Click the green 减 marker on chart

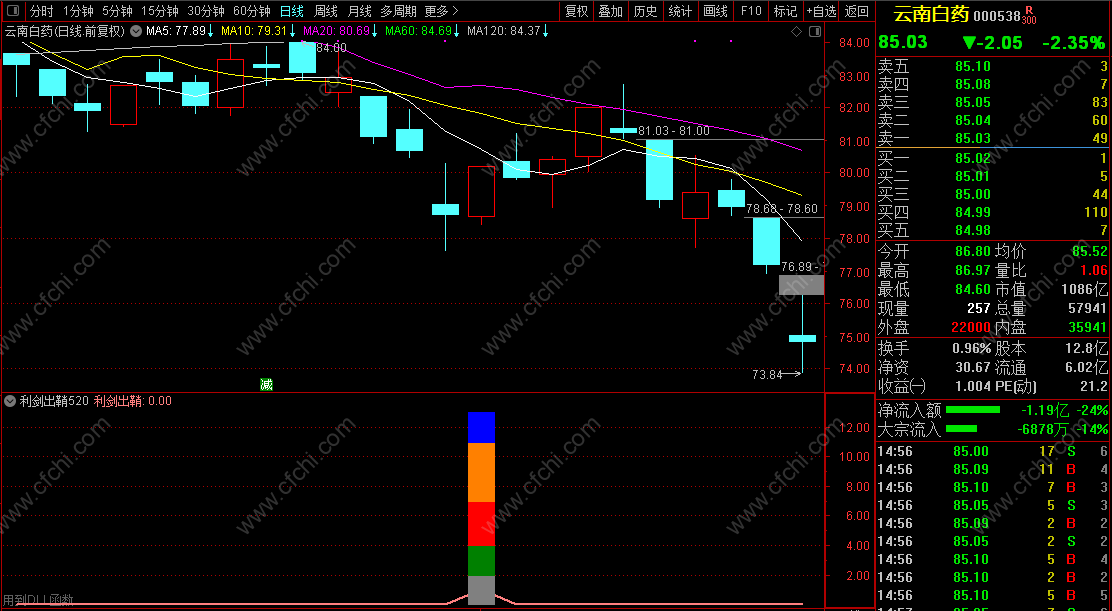pos(266,385)
